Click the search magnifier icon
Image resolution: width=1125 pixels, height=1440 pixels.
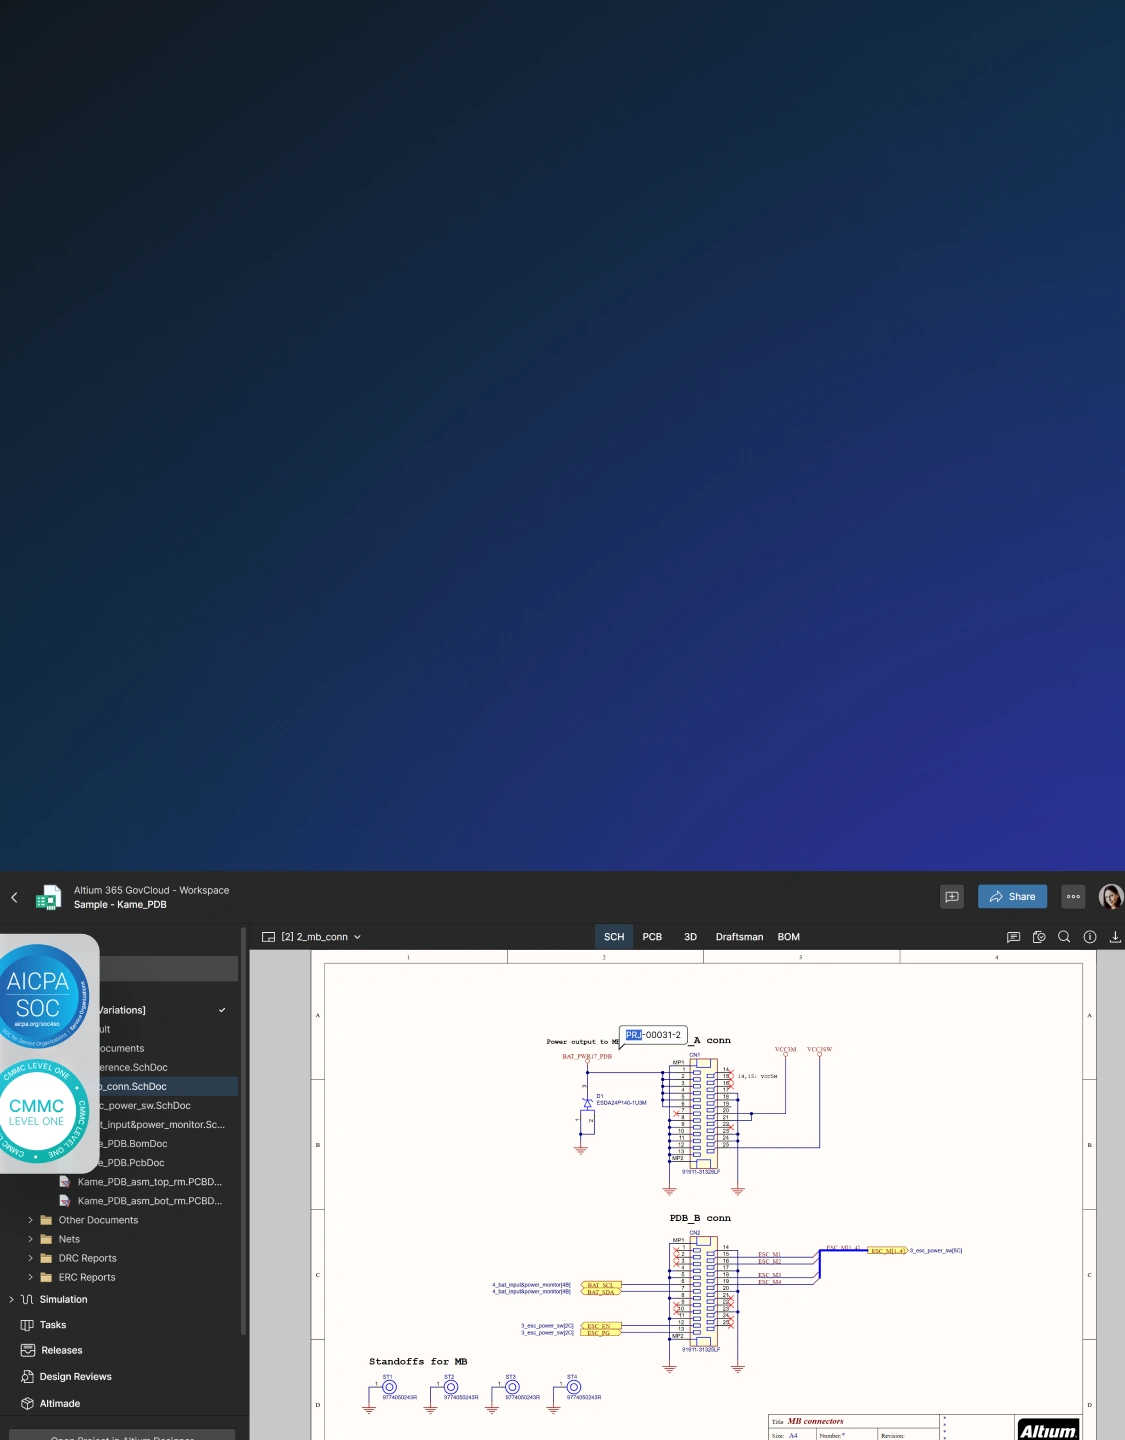1064,937
